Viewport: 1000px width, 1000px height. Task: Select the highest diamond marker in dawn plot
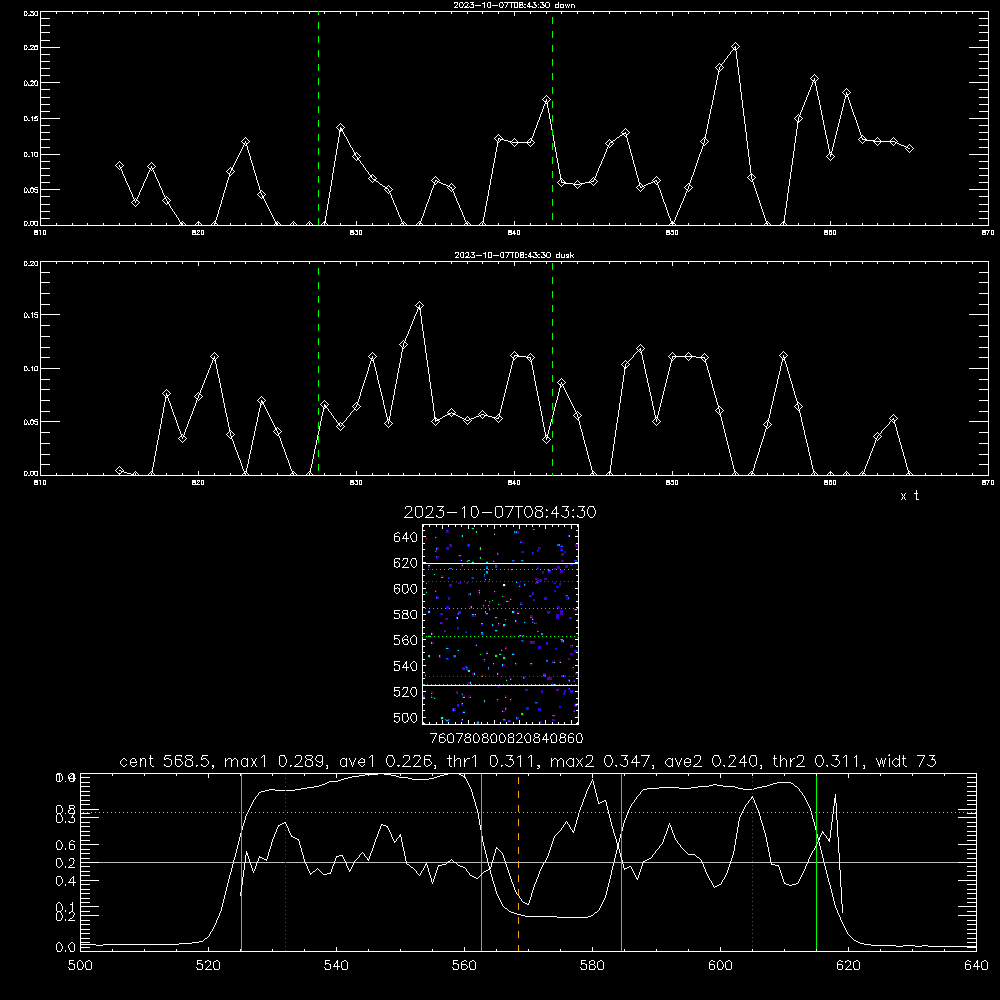click(735, 47)
